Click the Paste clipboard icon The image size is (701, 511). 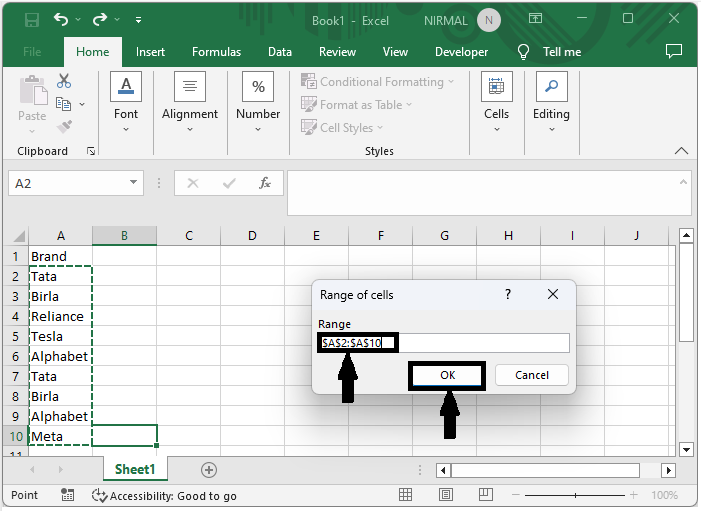33,91
